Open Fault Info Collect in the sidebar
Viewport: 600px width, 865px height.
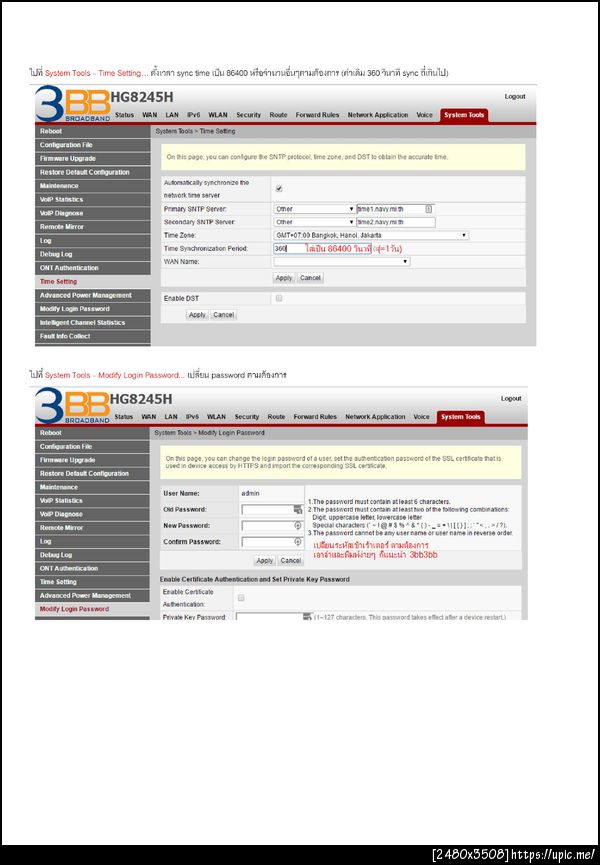coord(93,336)
